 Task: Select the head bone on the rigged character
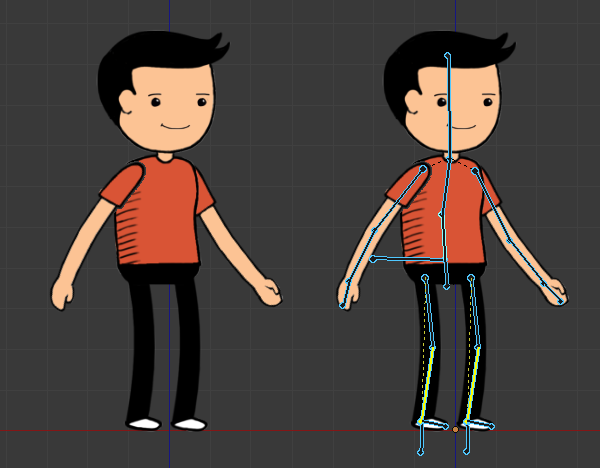[x=449, y=105]
